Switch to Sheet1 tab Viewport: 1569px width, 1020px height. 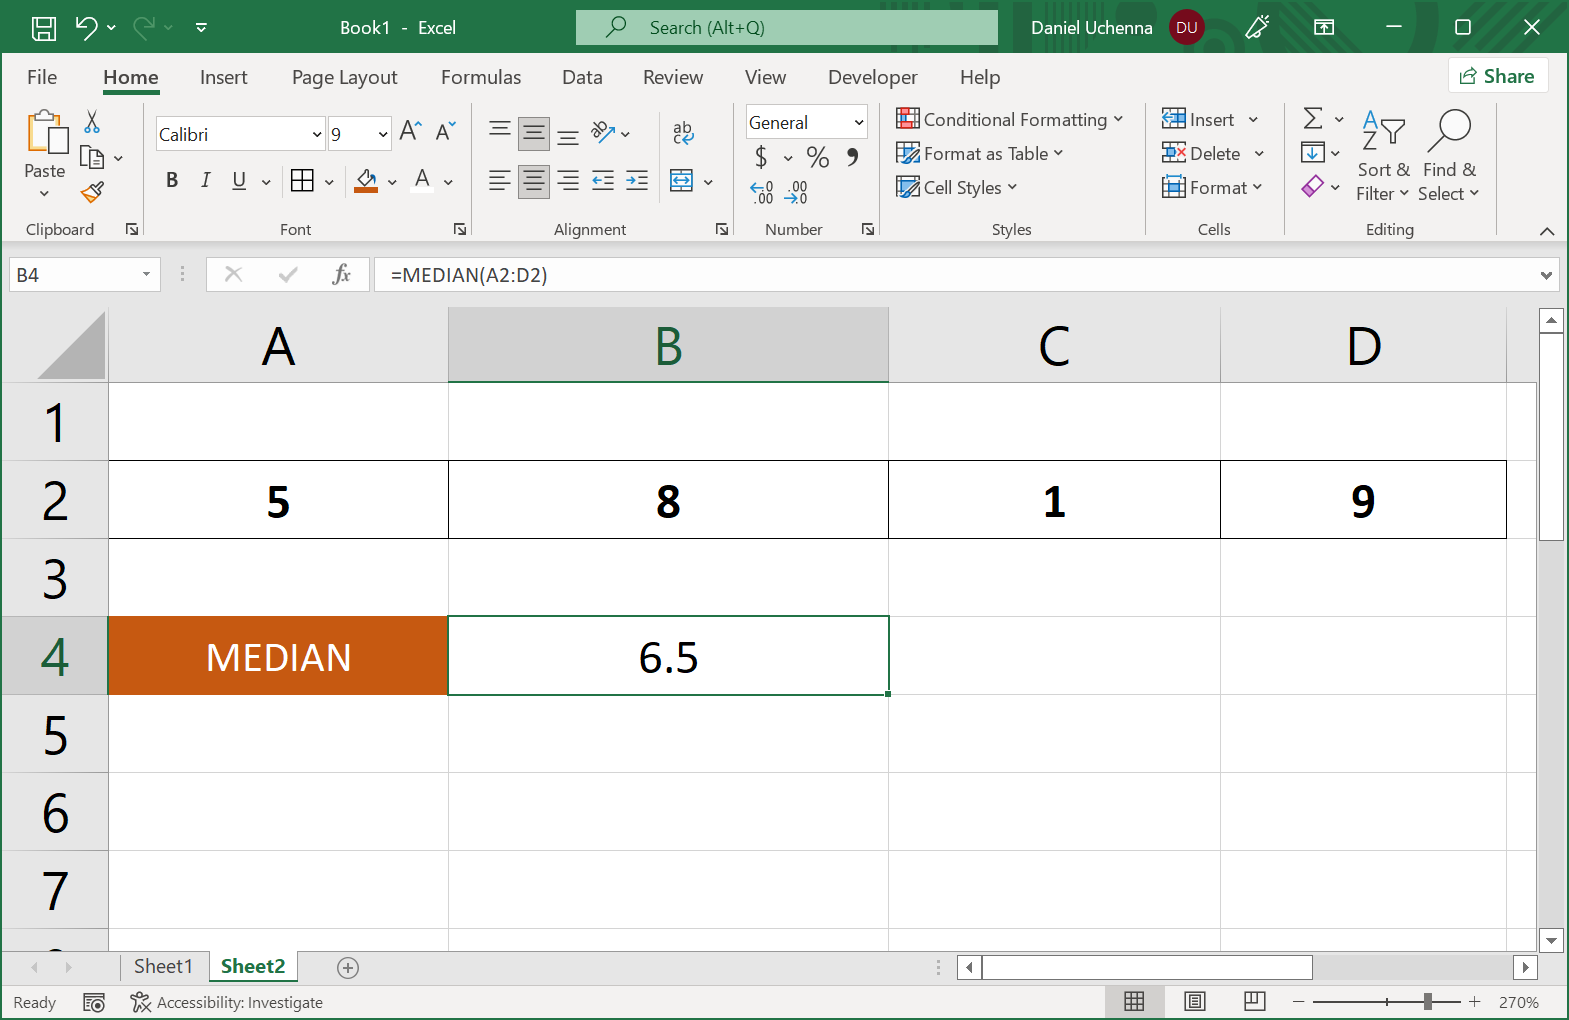point(163,966)
